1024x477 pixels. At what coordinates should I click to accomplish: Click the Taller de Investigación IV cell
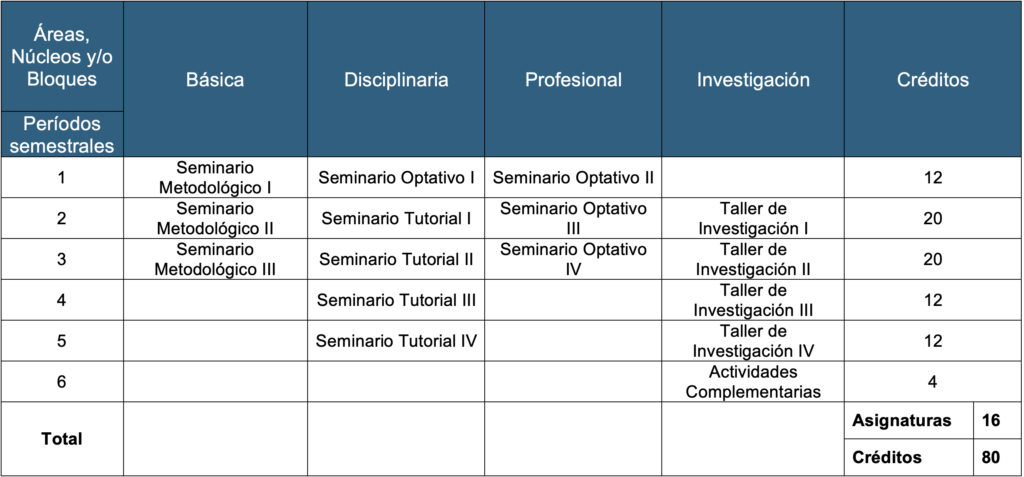coord(753,340)
